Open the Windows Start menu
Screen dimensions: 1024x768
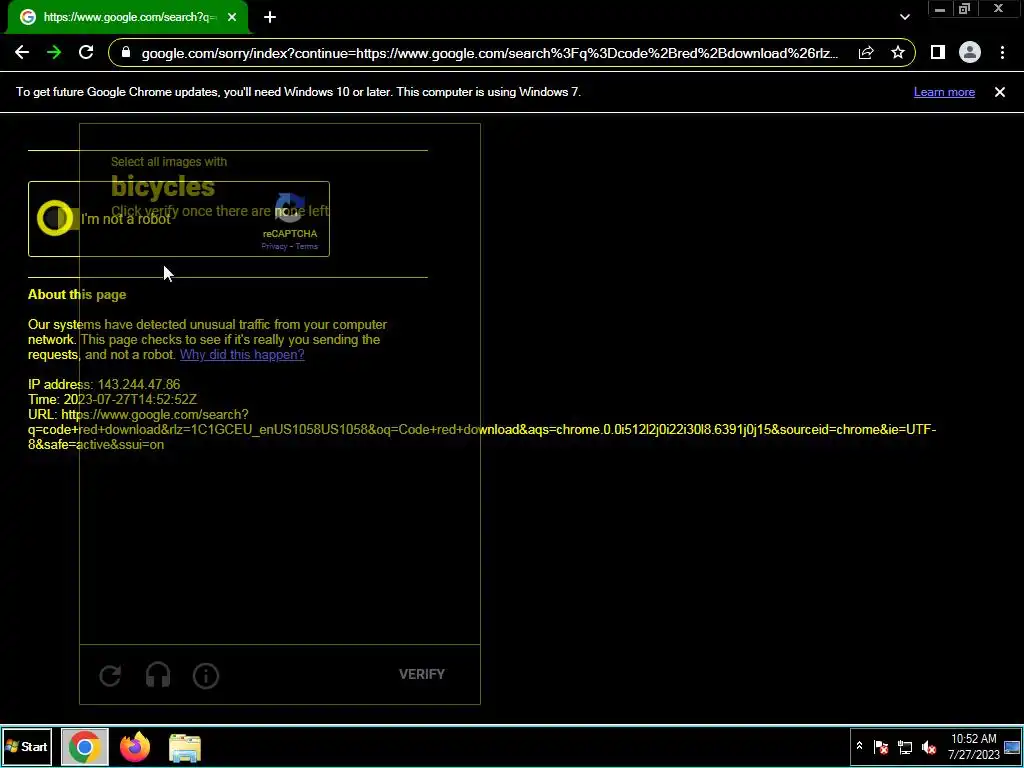click(27, 746)
